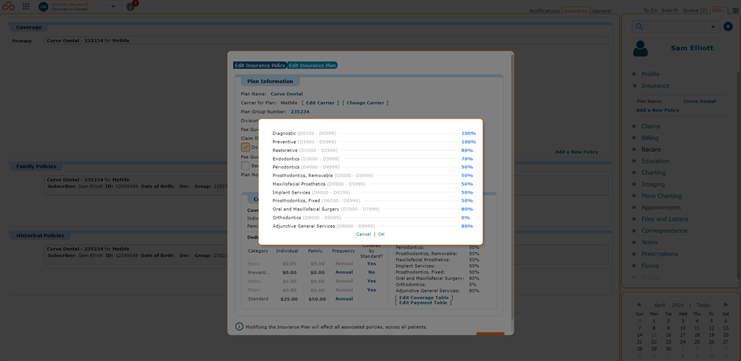Viewport: 741px width, 361px height.
Task: Switch to the Notifications tab
Action: click(x=544, y=11)
